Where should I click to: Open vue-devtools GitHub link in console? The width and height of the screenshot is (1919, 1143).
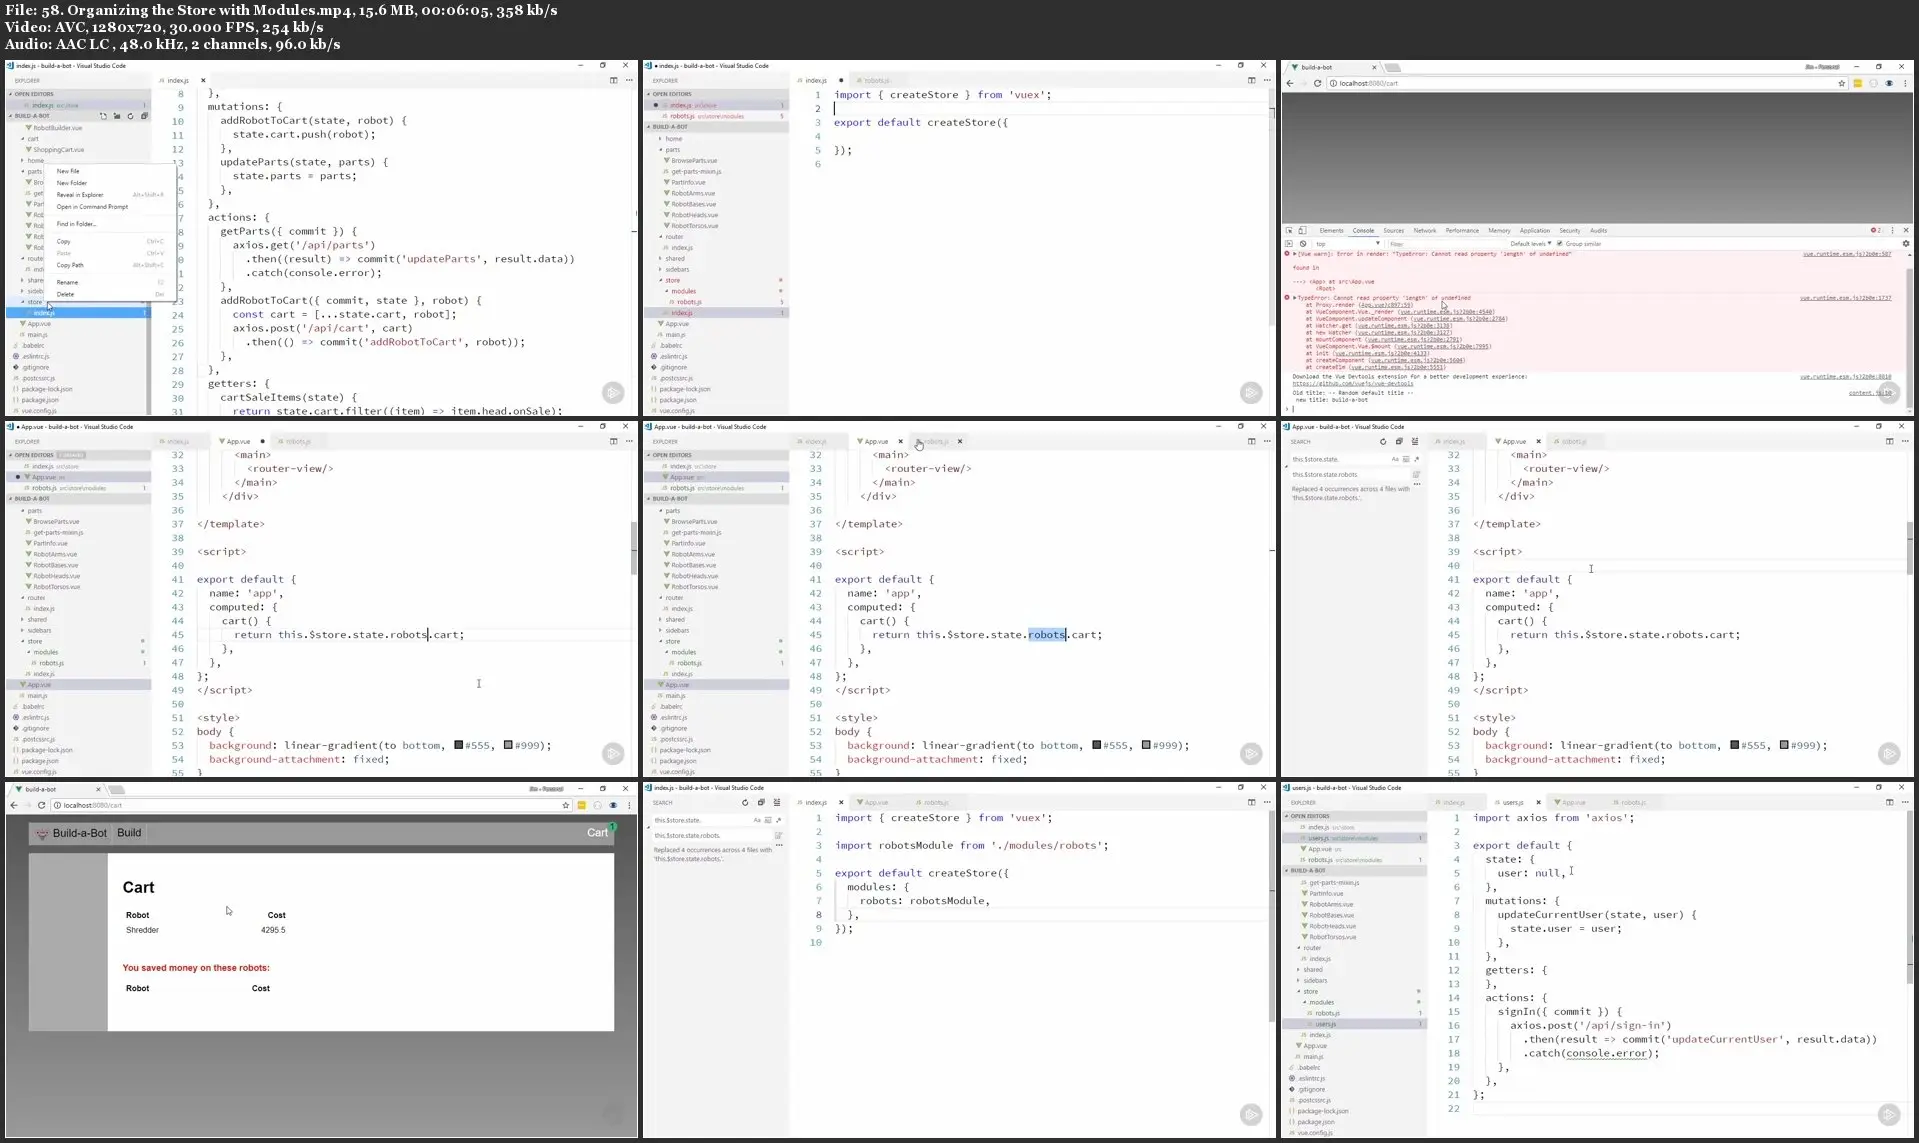pyautogui.click(x=1352, y=383)
